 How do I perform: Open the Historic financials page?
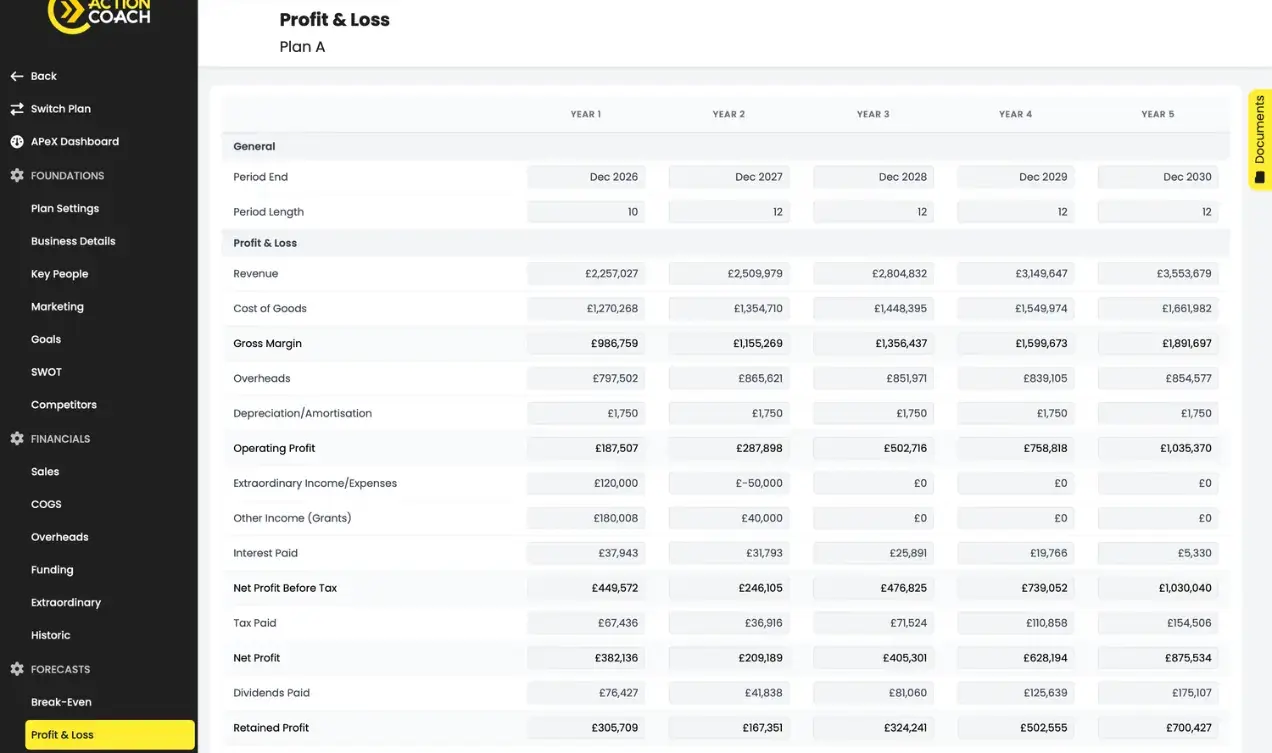pyautogui.click(x=51, y=635)
